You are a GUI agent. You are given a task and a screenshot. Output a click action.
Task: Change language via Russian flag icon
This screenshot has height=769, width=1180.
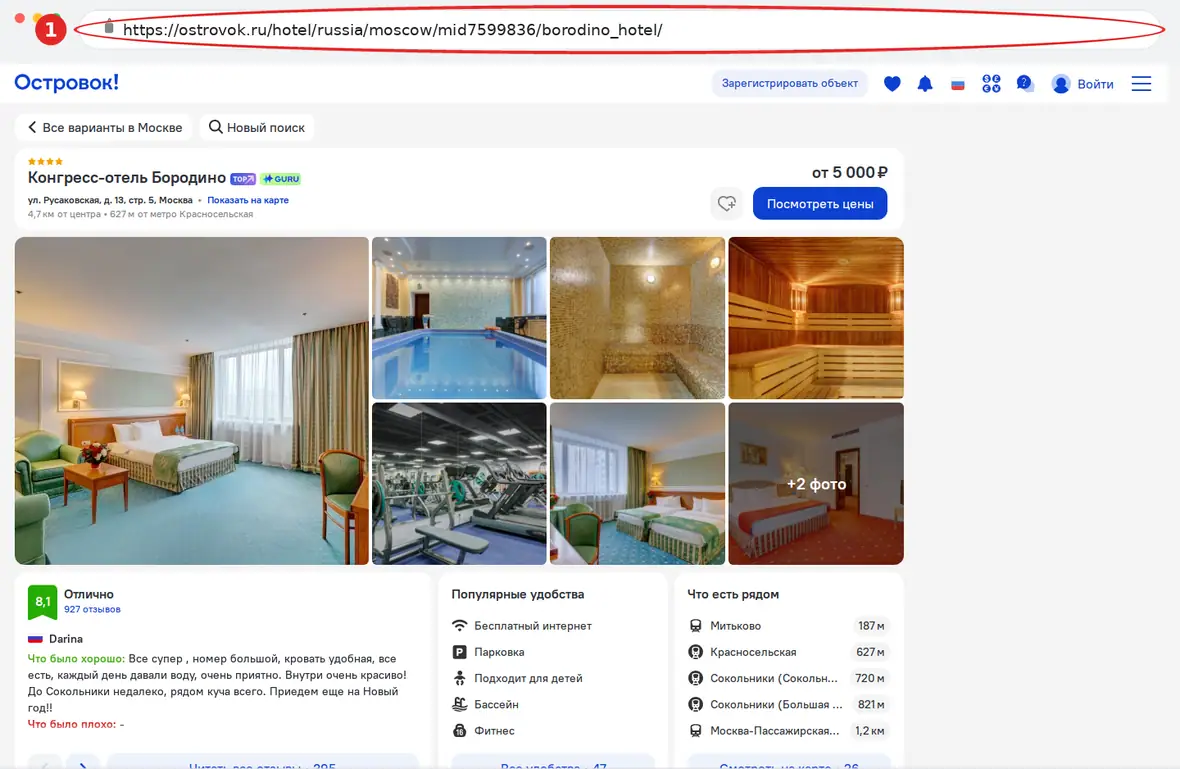click(958, 84)
